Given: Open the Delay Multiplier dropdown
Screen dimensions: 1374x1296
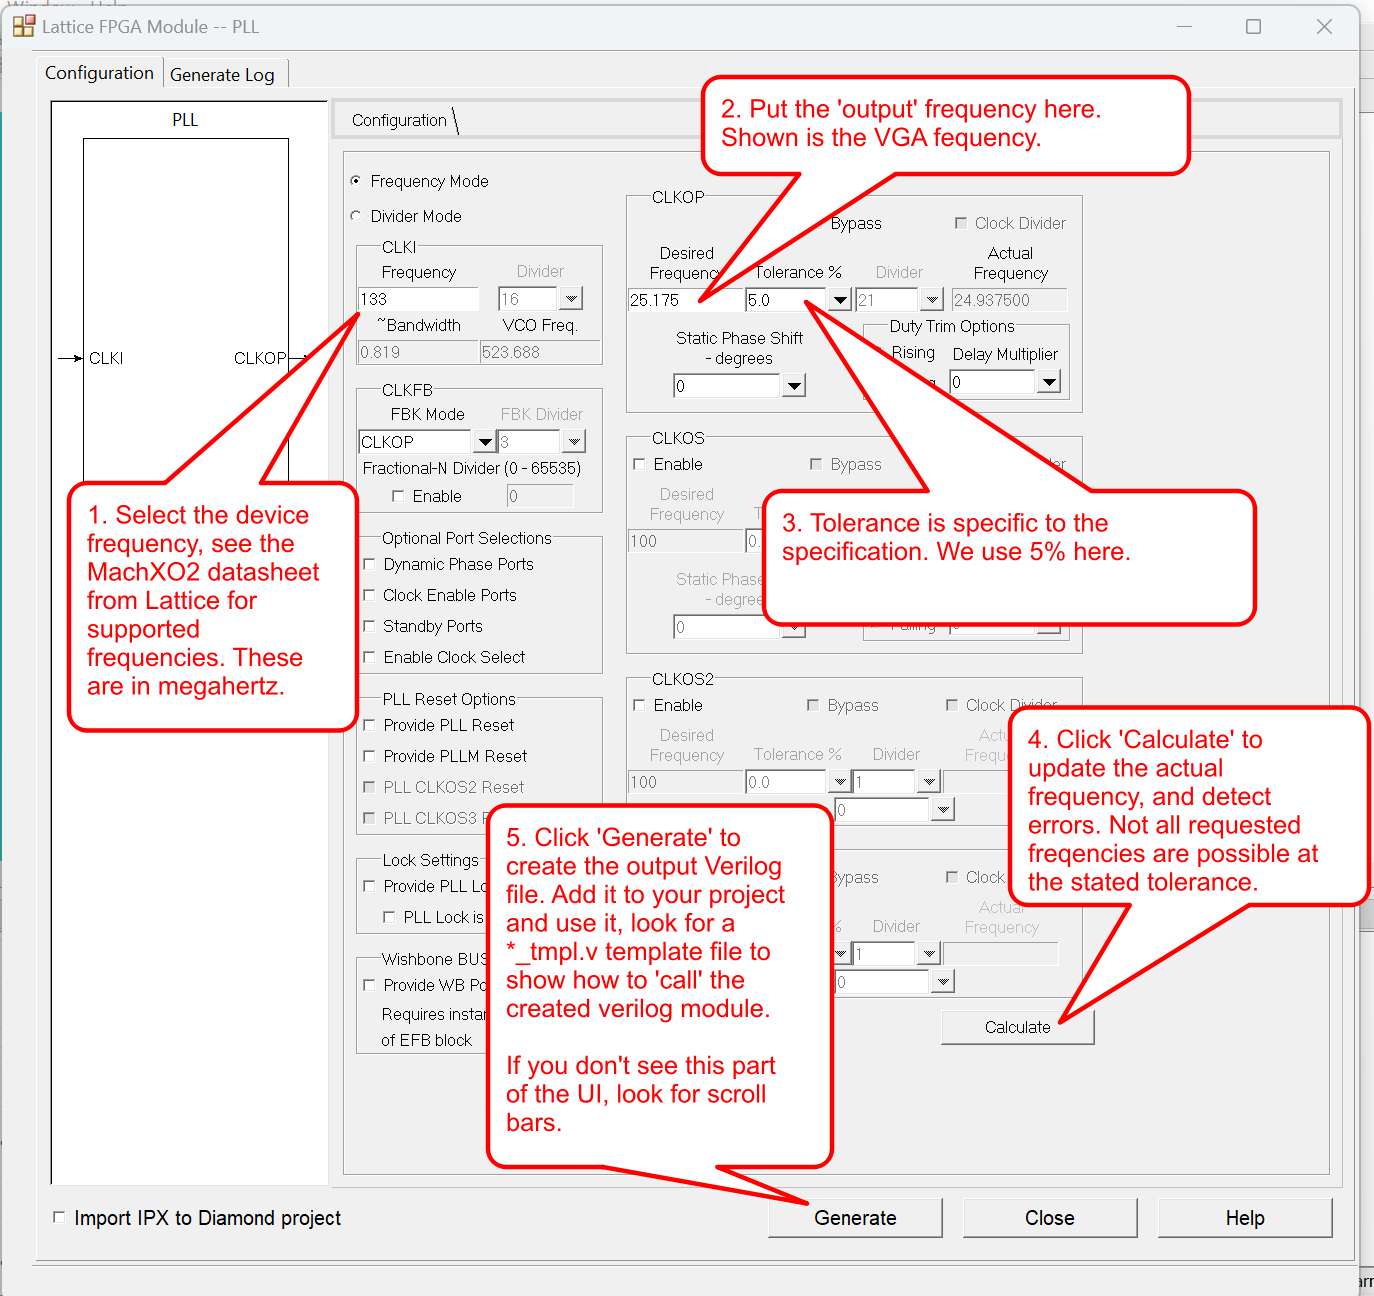Looking at the screenshot, I should 1049,382.
